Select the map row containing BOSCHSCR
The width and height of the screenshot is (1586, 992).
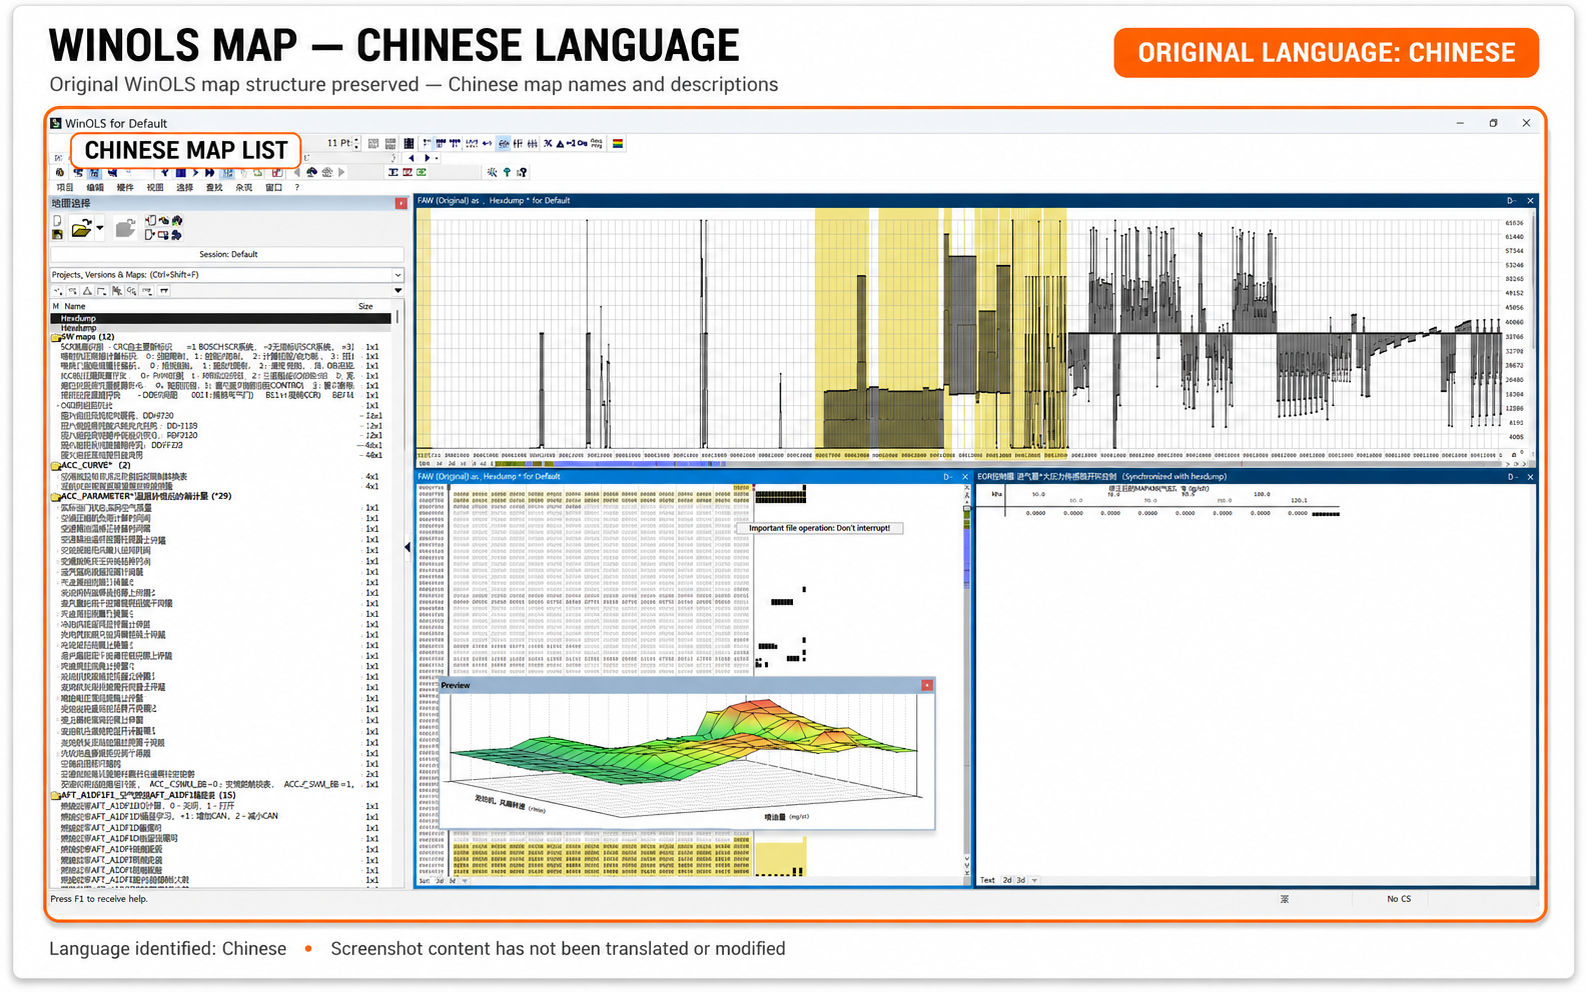click(218, 347)
